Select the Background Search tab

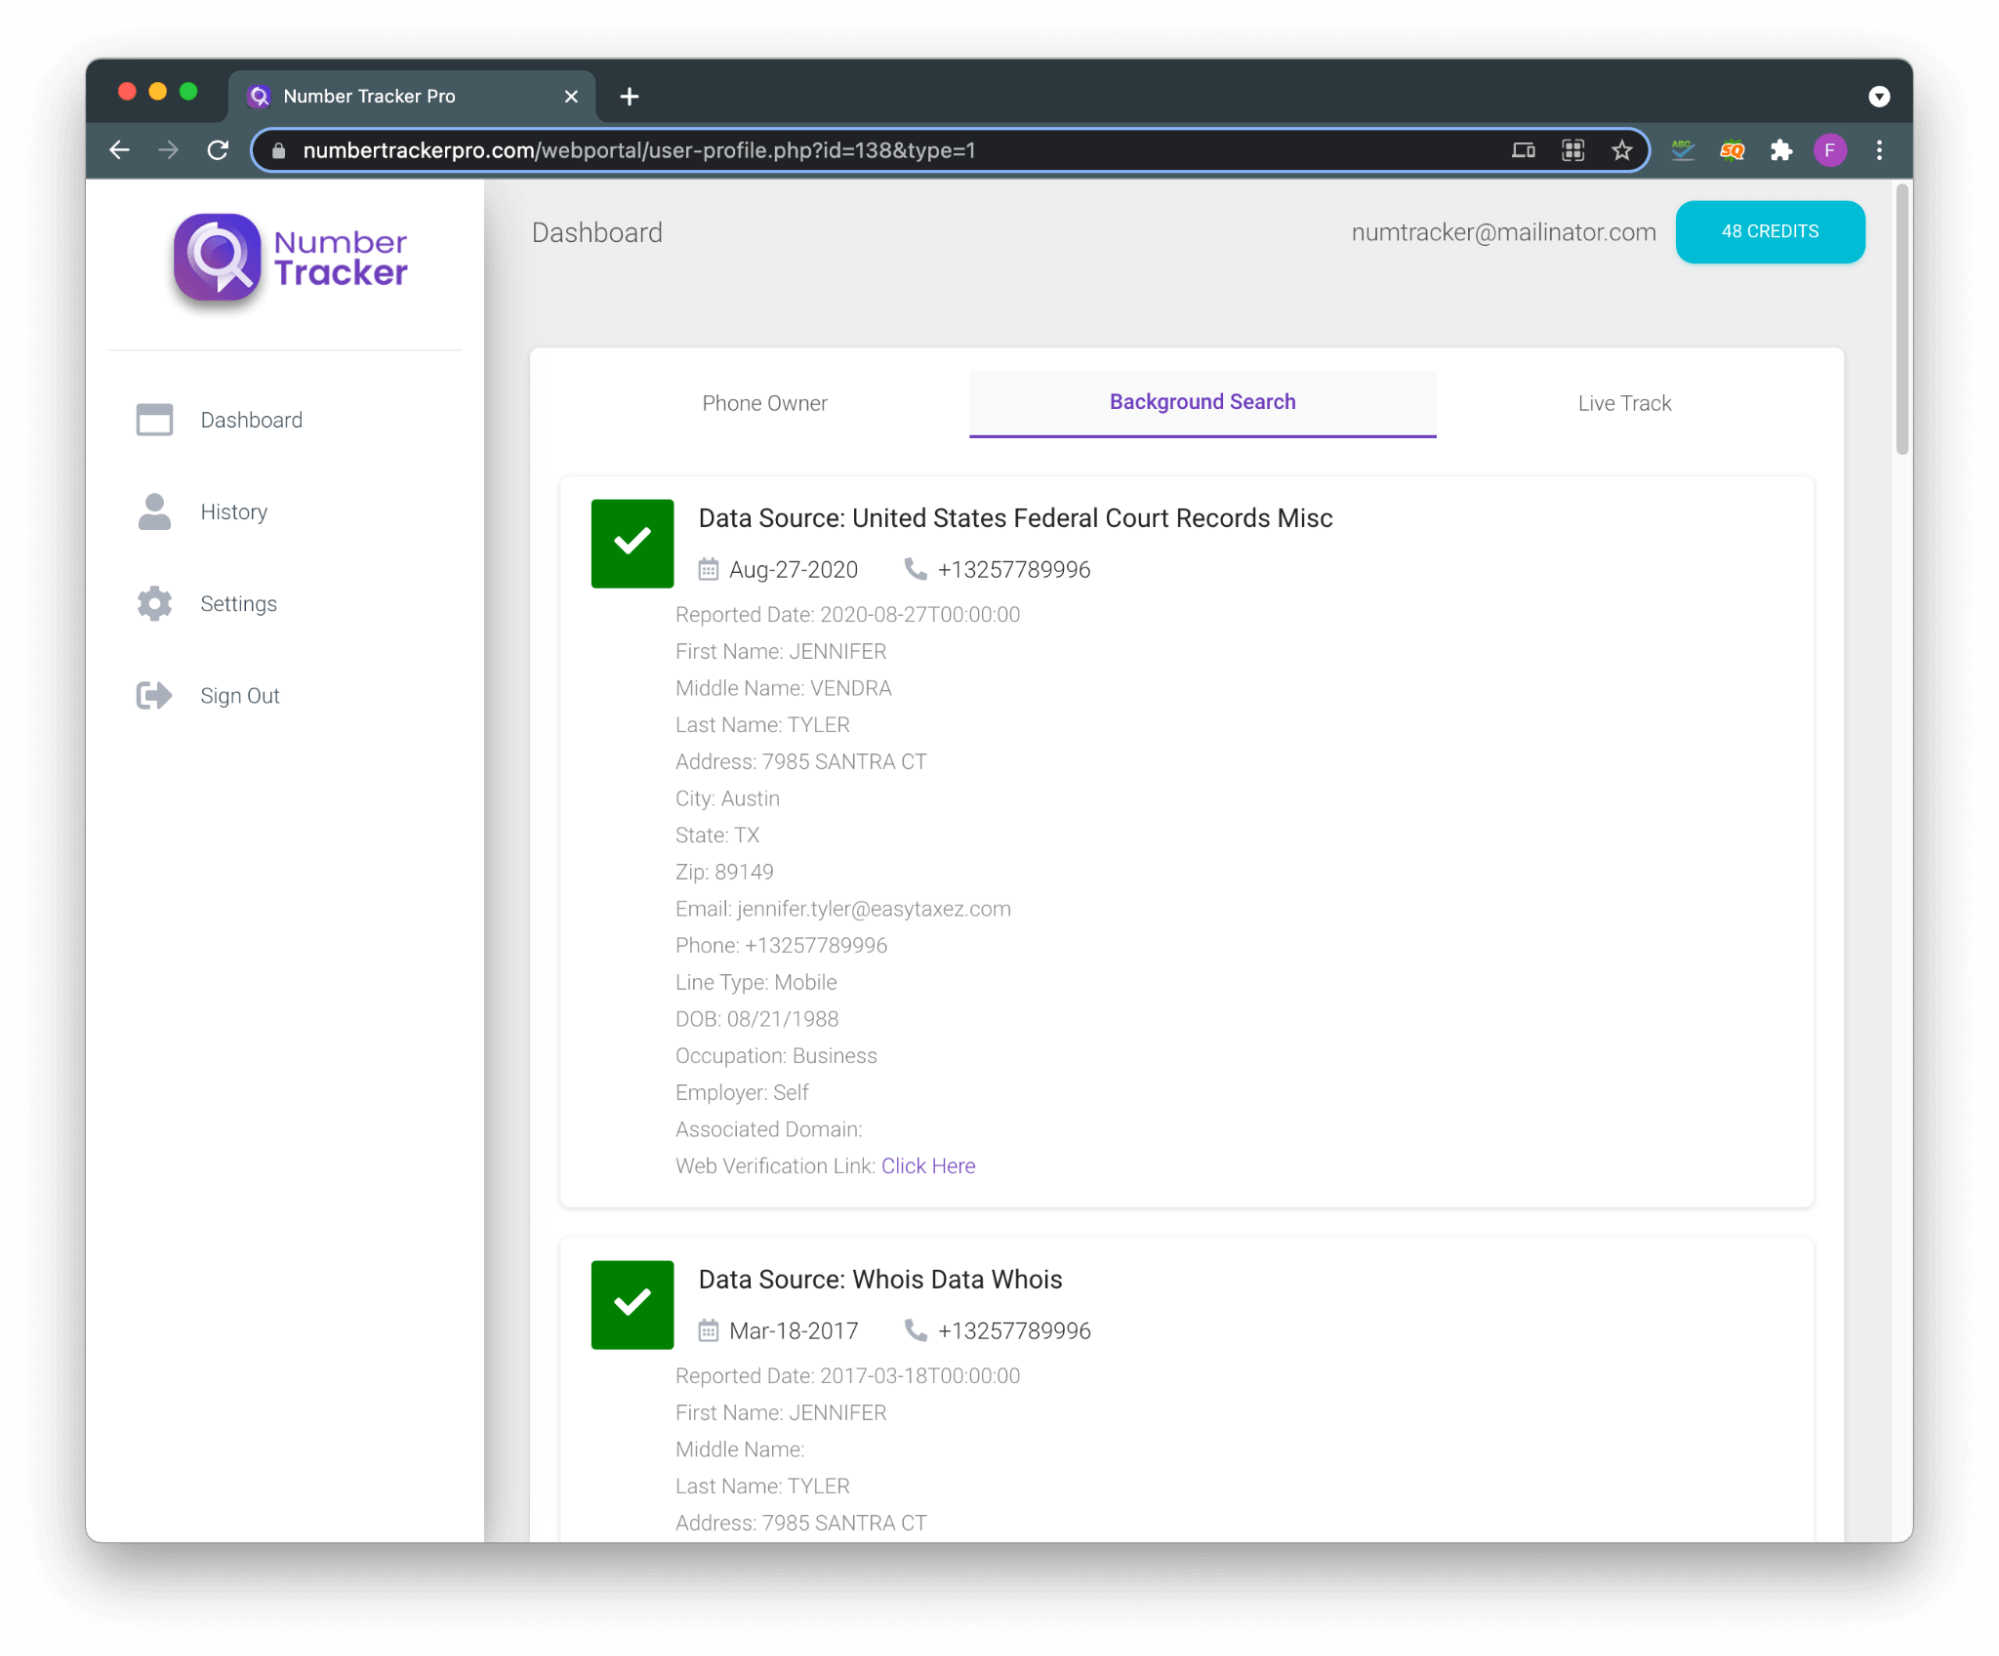tap(1202, 403)
